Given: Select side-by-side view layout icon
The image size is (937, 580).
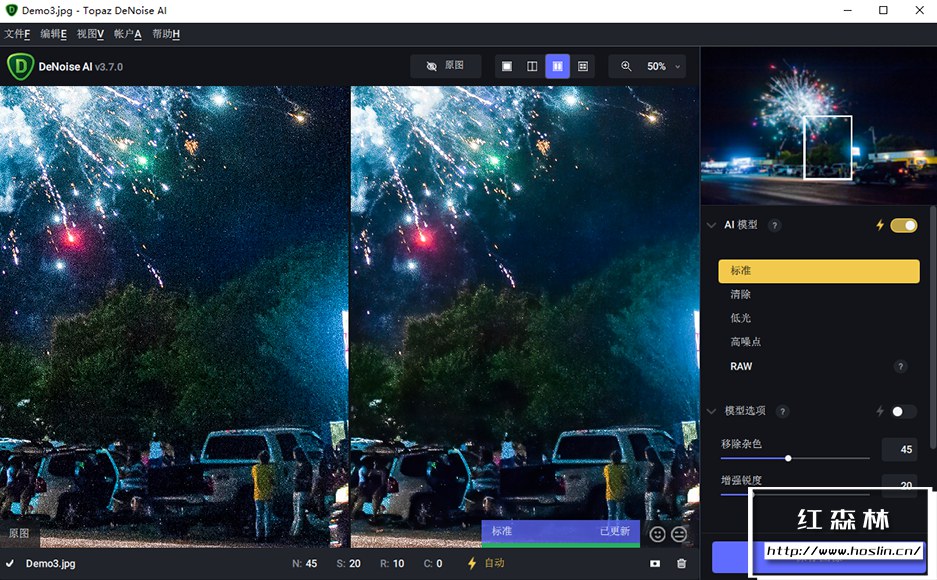Looking at the screenshot, I should click(557, 66).
